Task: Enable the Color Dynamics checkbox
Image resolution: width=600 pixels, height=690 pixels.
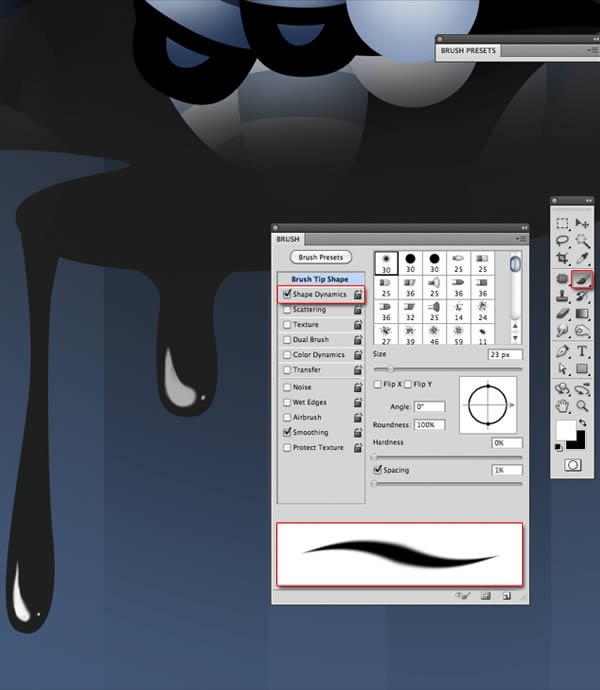Action: coord(287,355)
